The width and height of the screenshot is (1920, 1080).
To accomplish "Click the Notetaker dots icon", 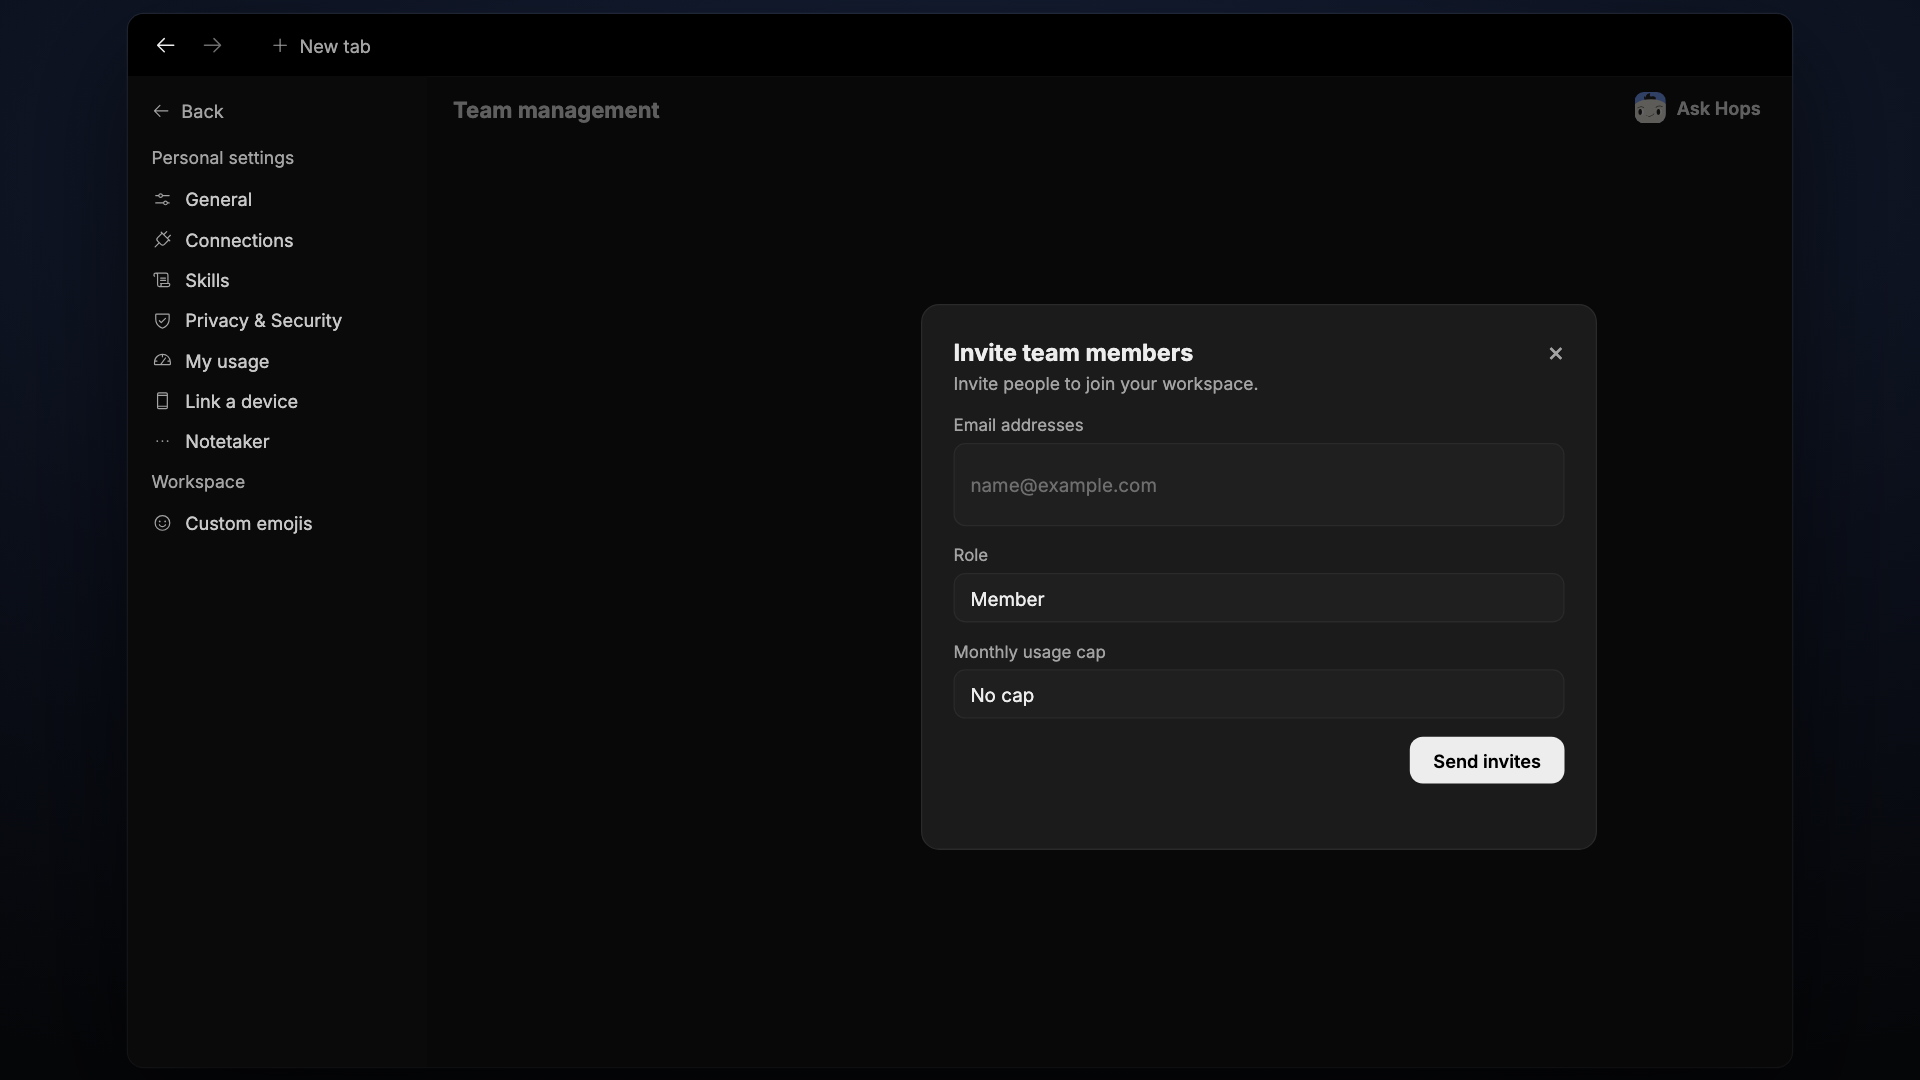I will coord(162,441).
